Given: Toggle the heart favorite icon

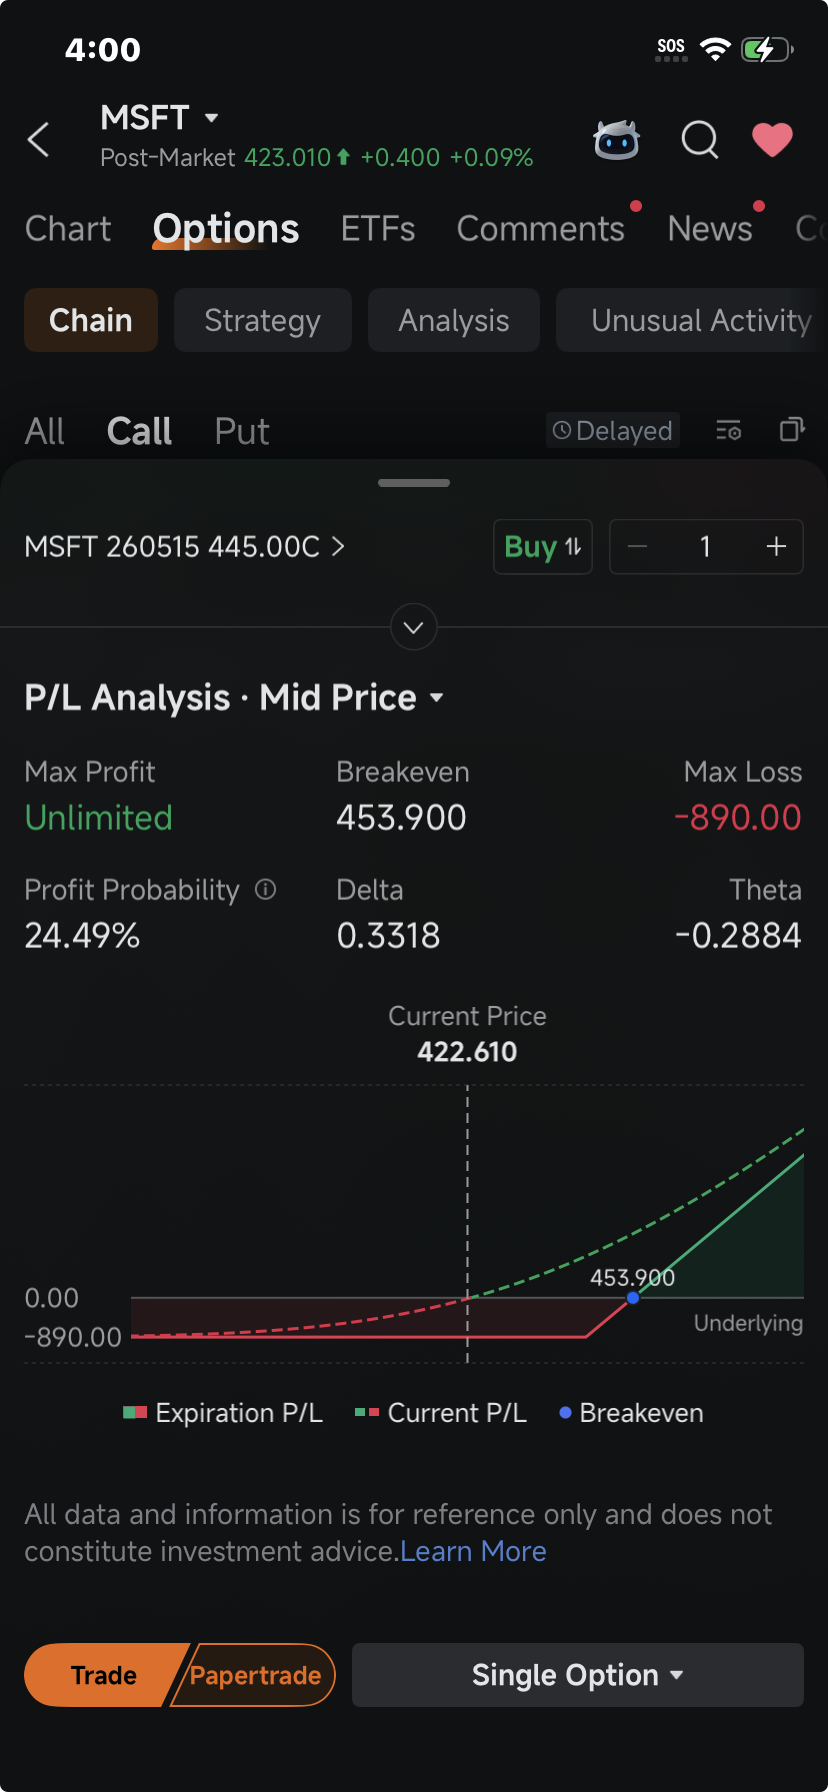Looking at the screenshot, I should 772,140.
